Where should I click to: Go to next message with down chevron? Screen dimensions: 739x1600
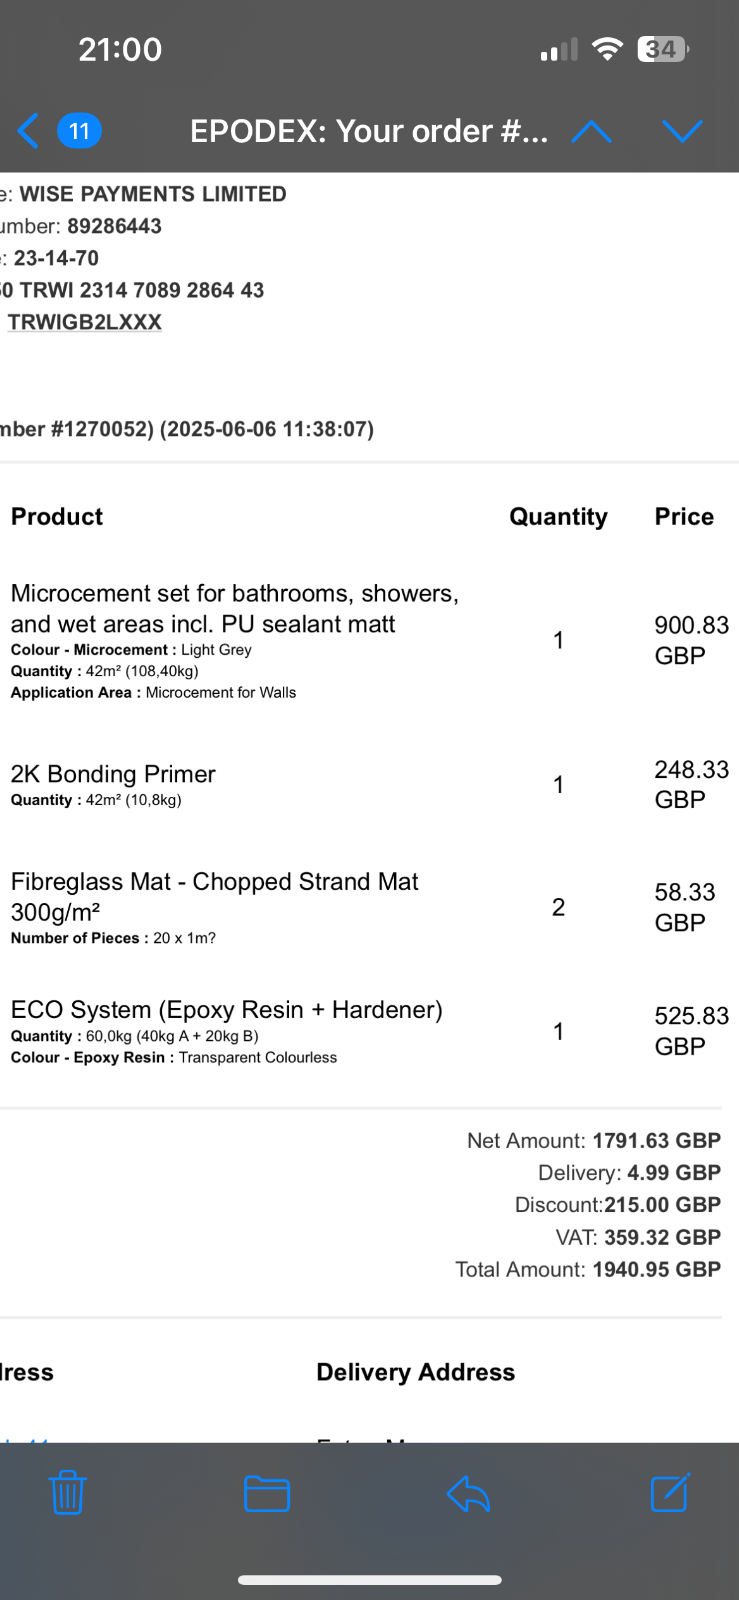click(x=682, y=131)
